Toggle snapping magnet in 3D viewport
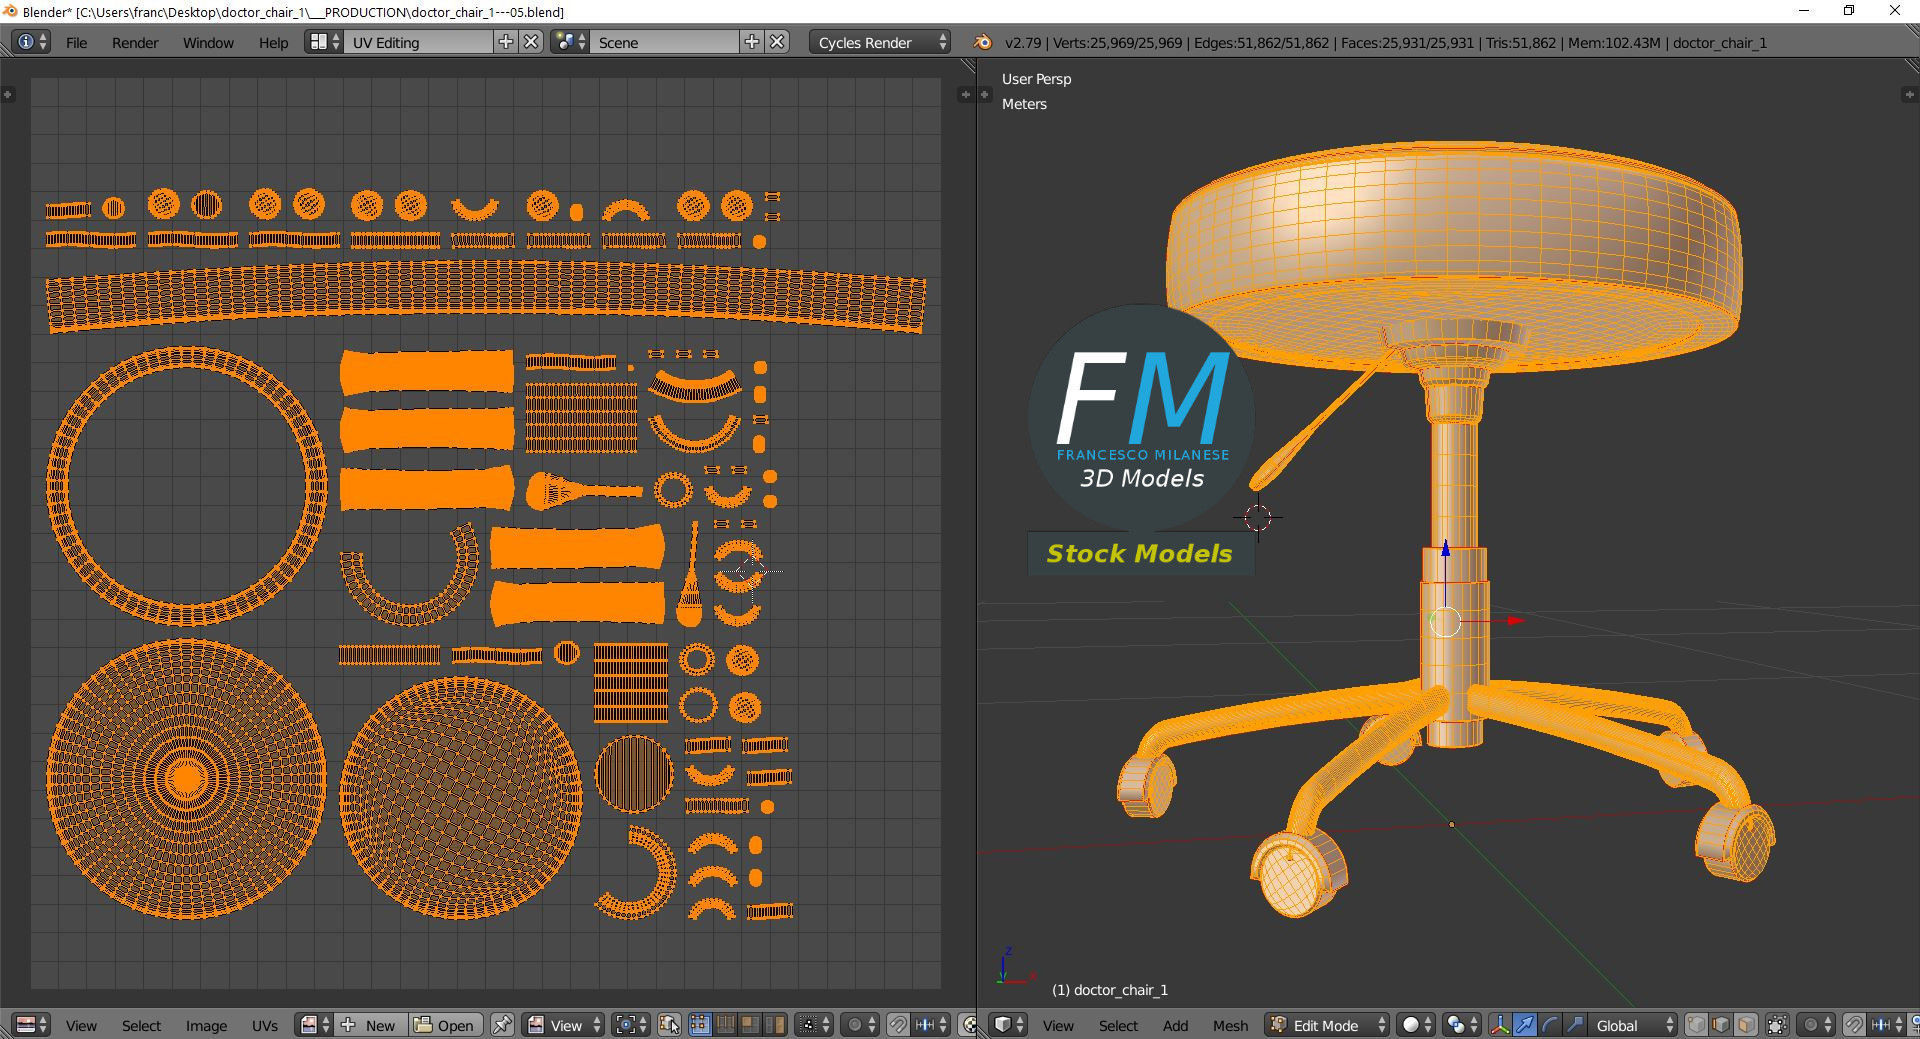1920x1039 pixels. pos(1854,1025)
